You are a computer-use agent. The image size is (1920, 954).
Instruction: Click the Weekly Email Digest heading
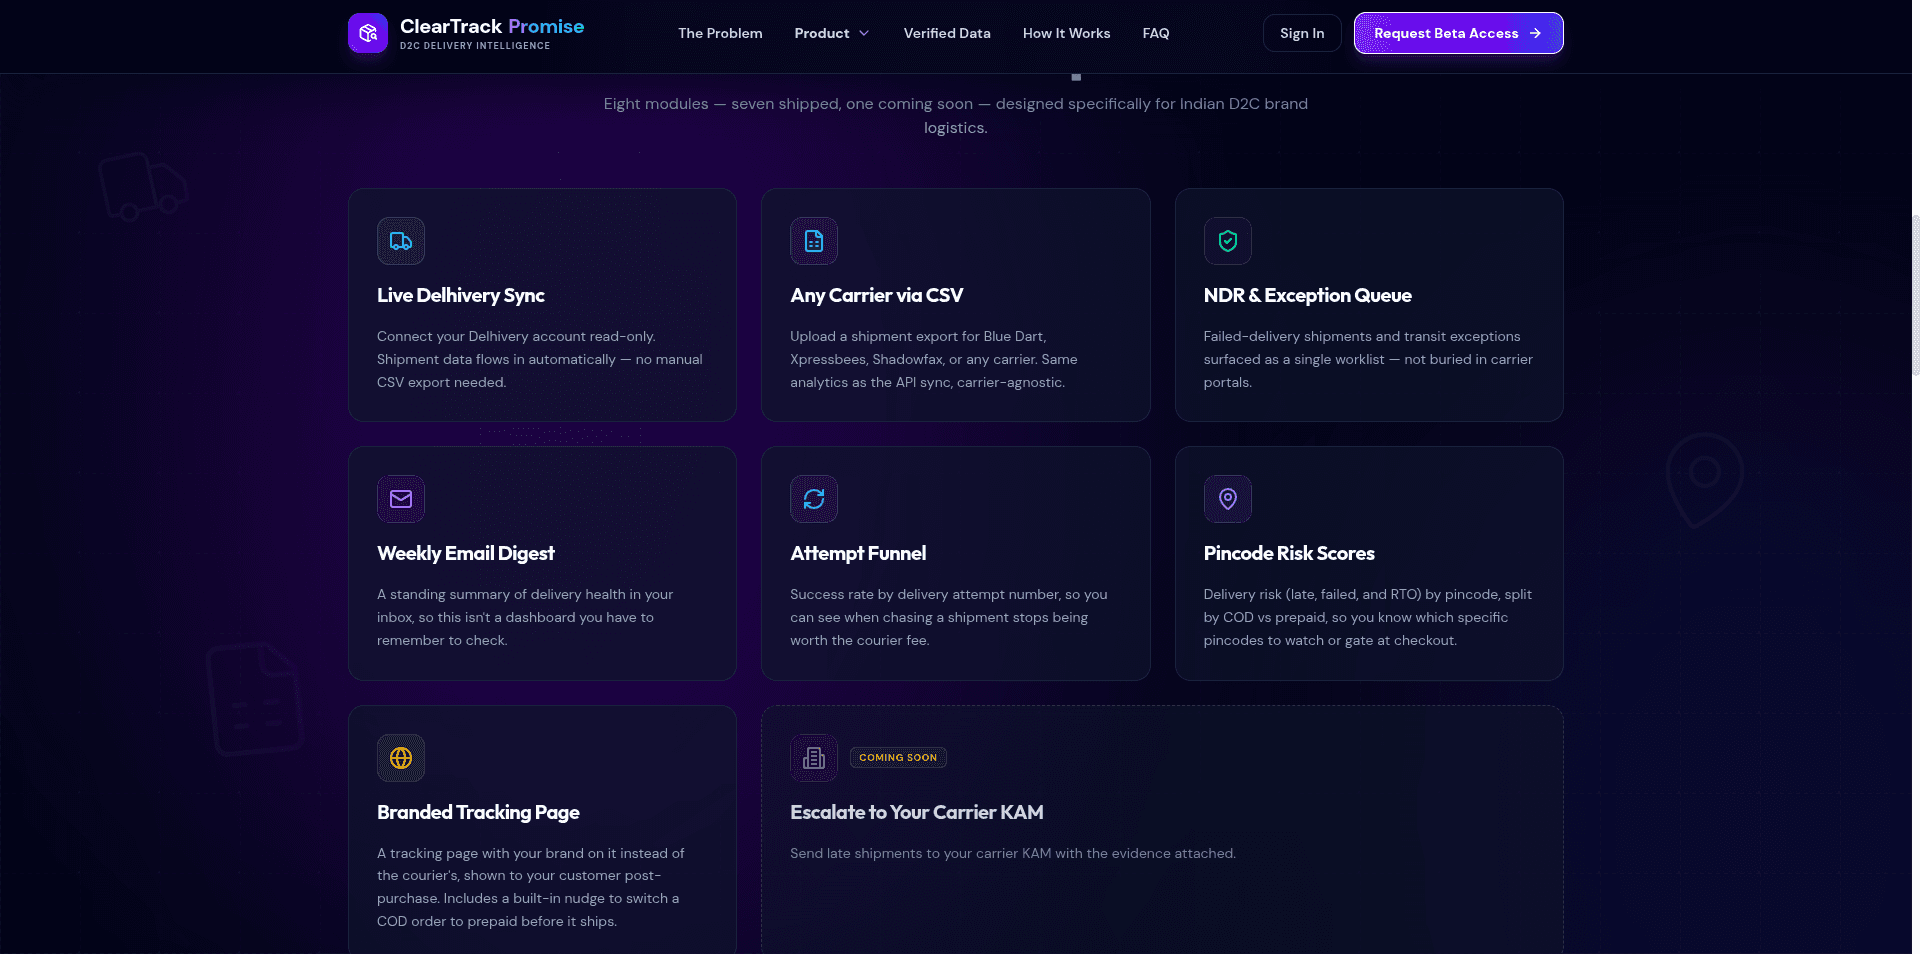click(466, 553)
